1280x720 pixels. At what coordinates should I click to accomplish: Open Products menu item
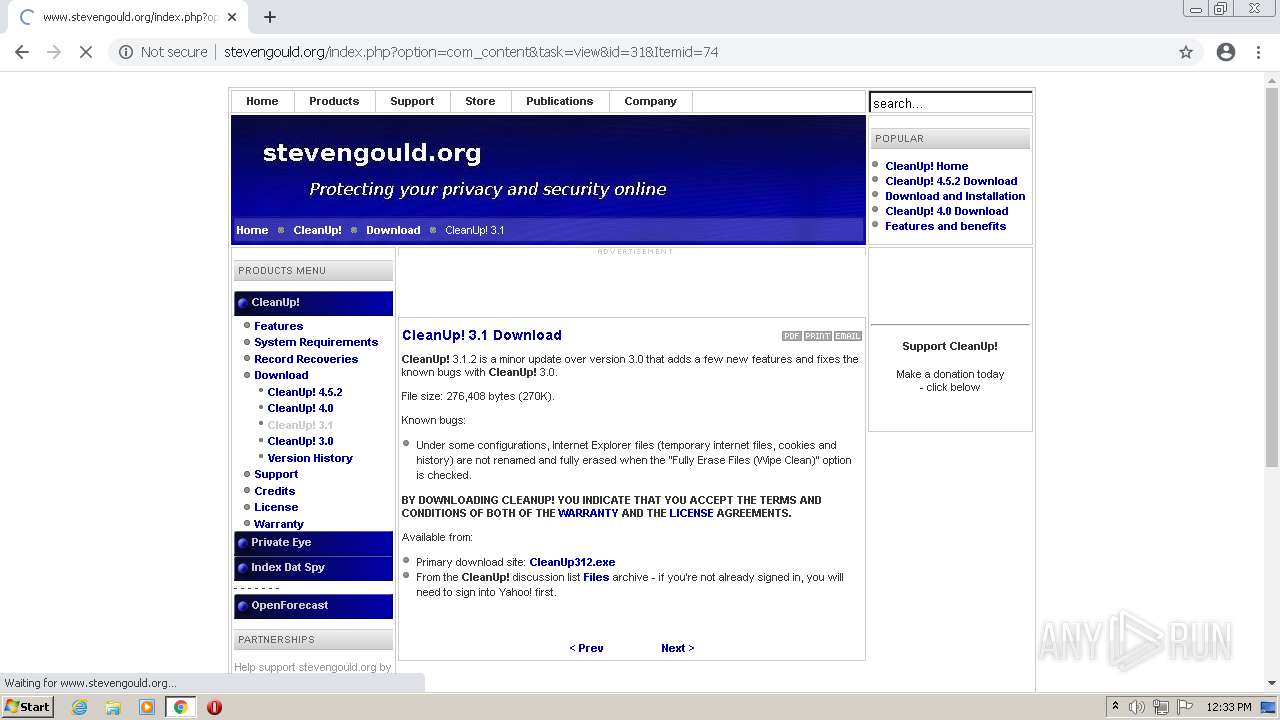[334, 101]
